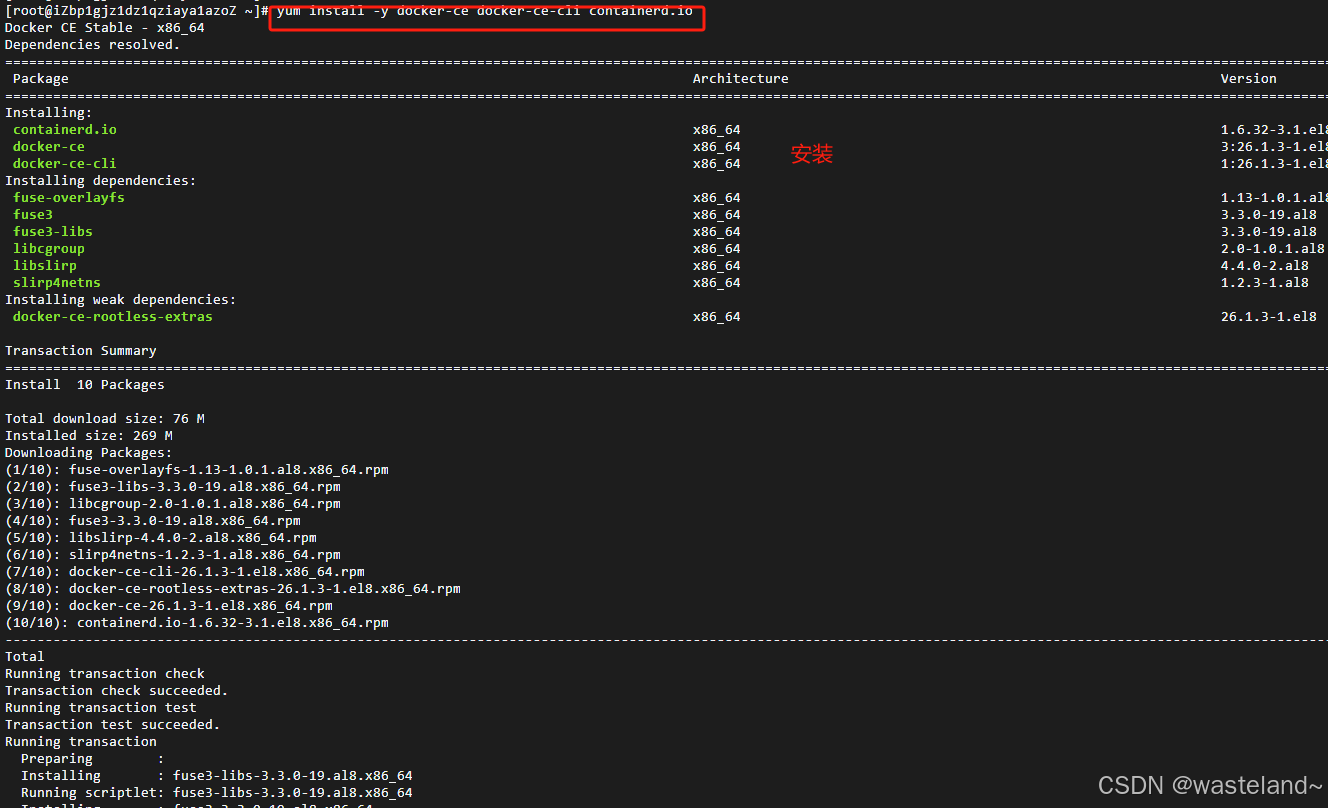Click 'Installing dependencies:' label
Image resolution: width=1328 pixels, height=808 pixels.
[101, 181]
